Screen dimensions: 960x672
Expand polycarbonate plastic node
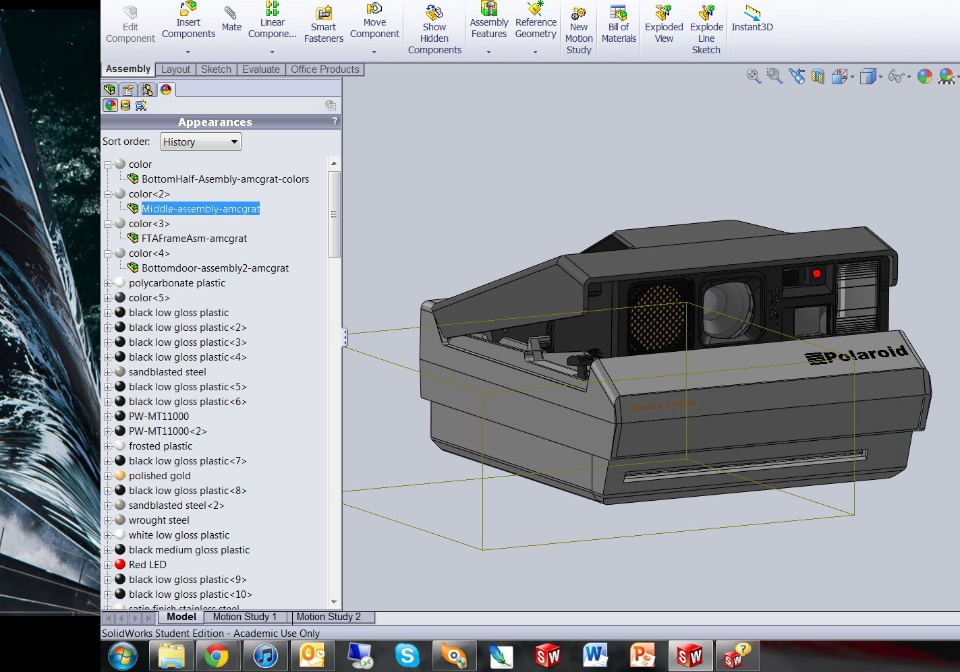pyautogui.click(x=108, y=283)
